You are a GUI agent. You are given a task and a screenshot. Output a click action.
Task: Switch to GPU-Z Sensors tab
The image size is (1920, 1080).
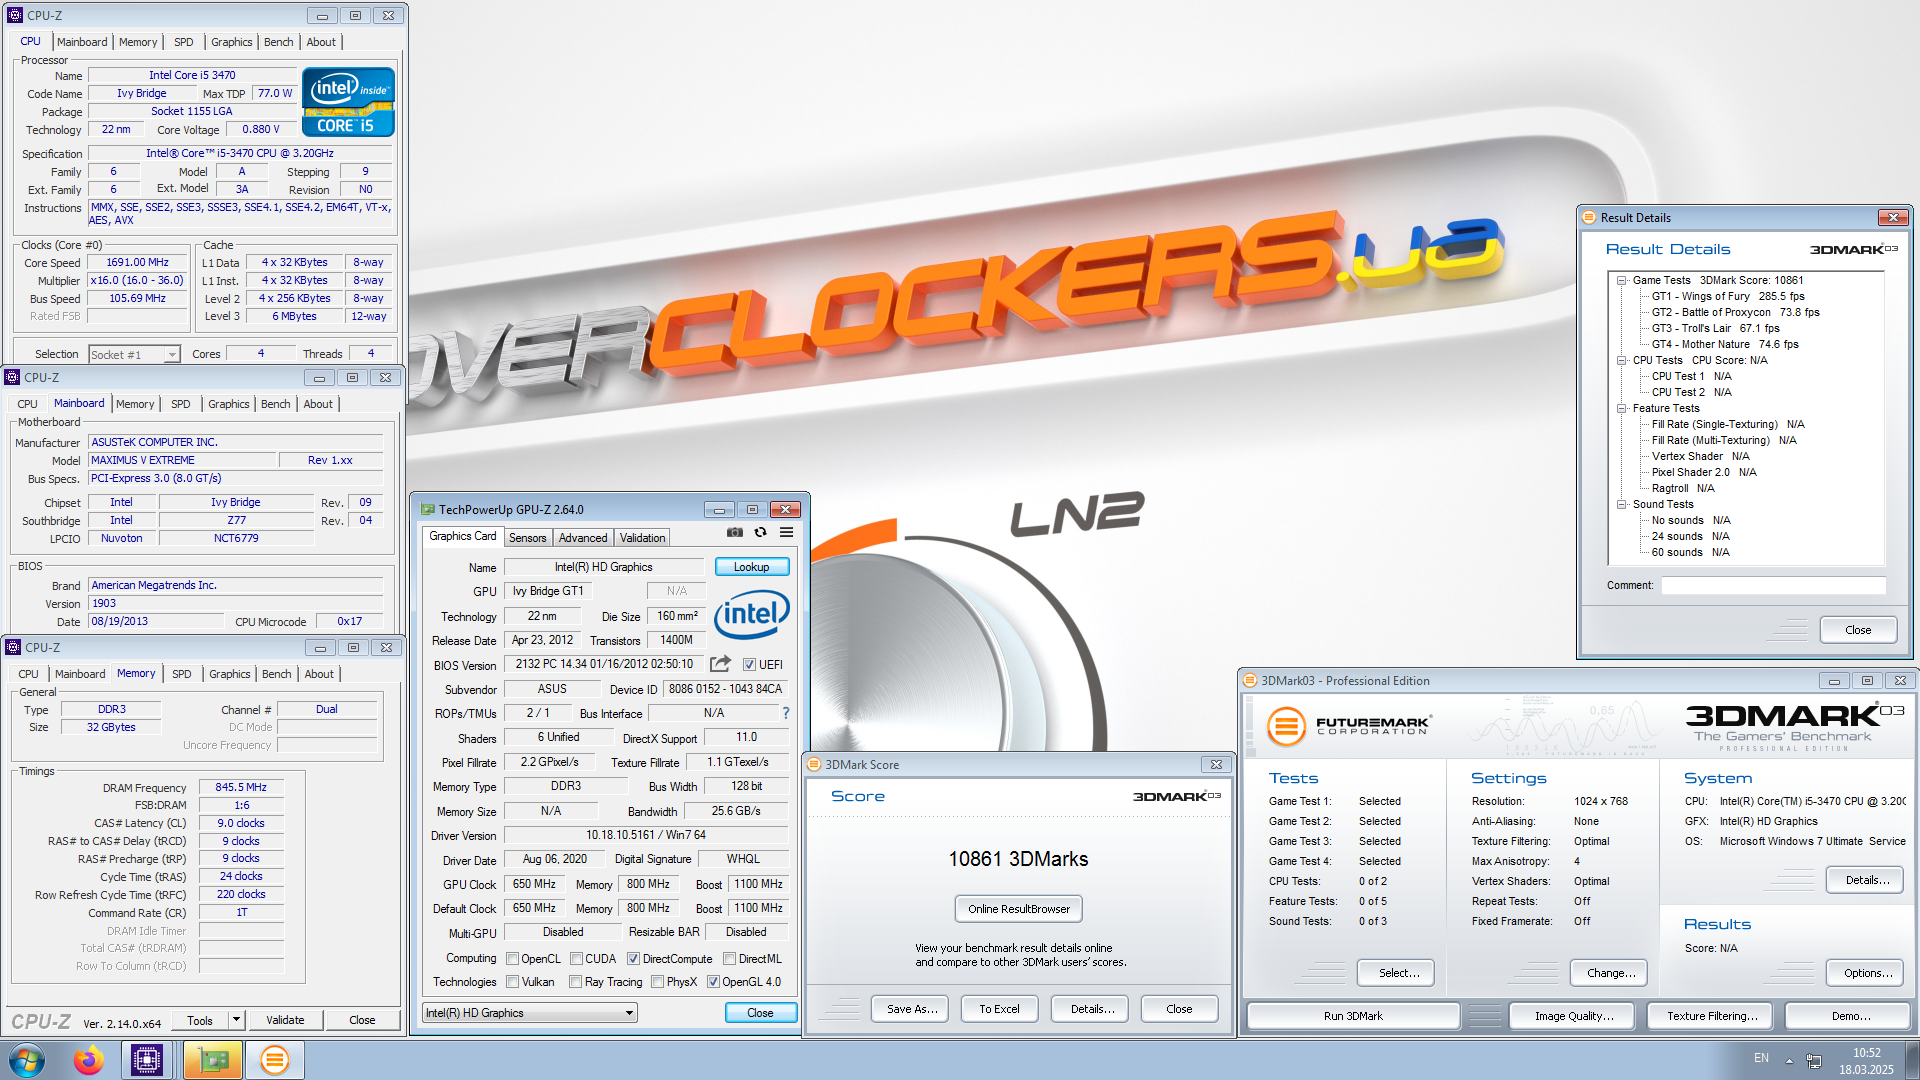527,538
